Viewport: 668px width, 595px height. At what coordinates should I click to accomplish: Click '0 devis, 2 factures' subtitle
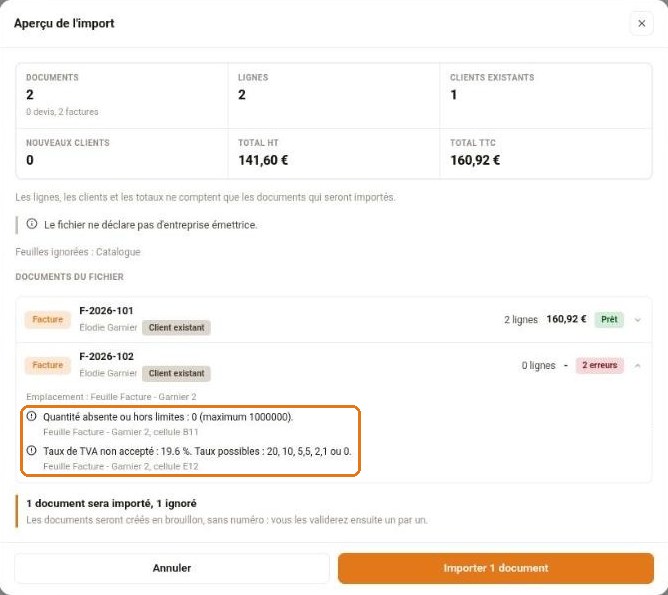(x=62, y=112)
